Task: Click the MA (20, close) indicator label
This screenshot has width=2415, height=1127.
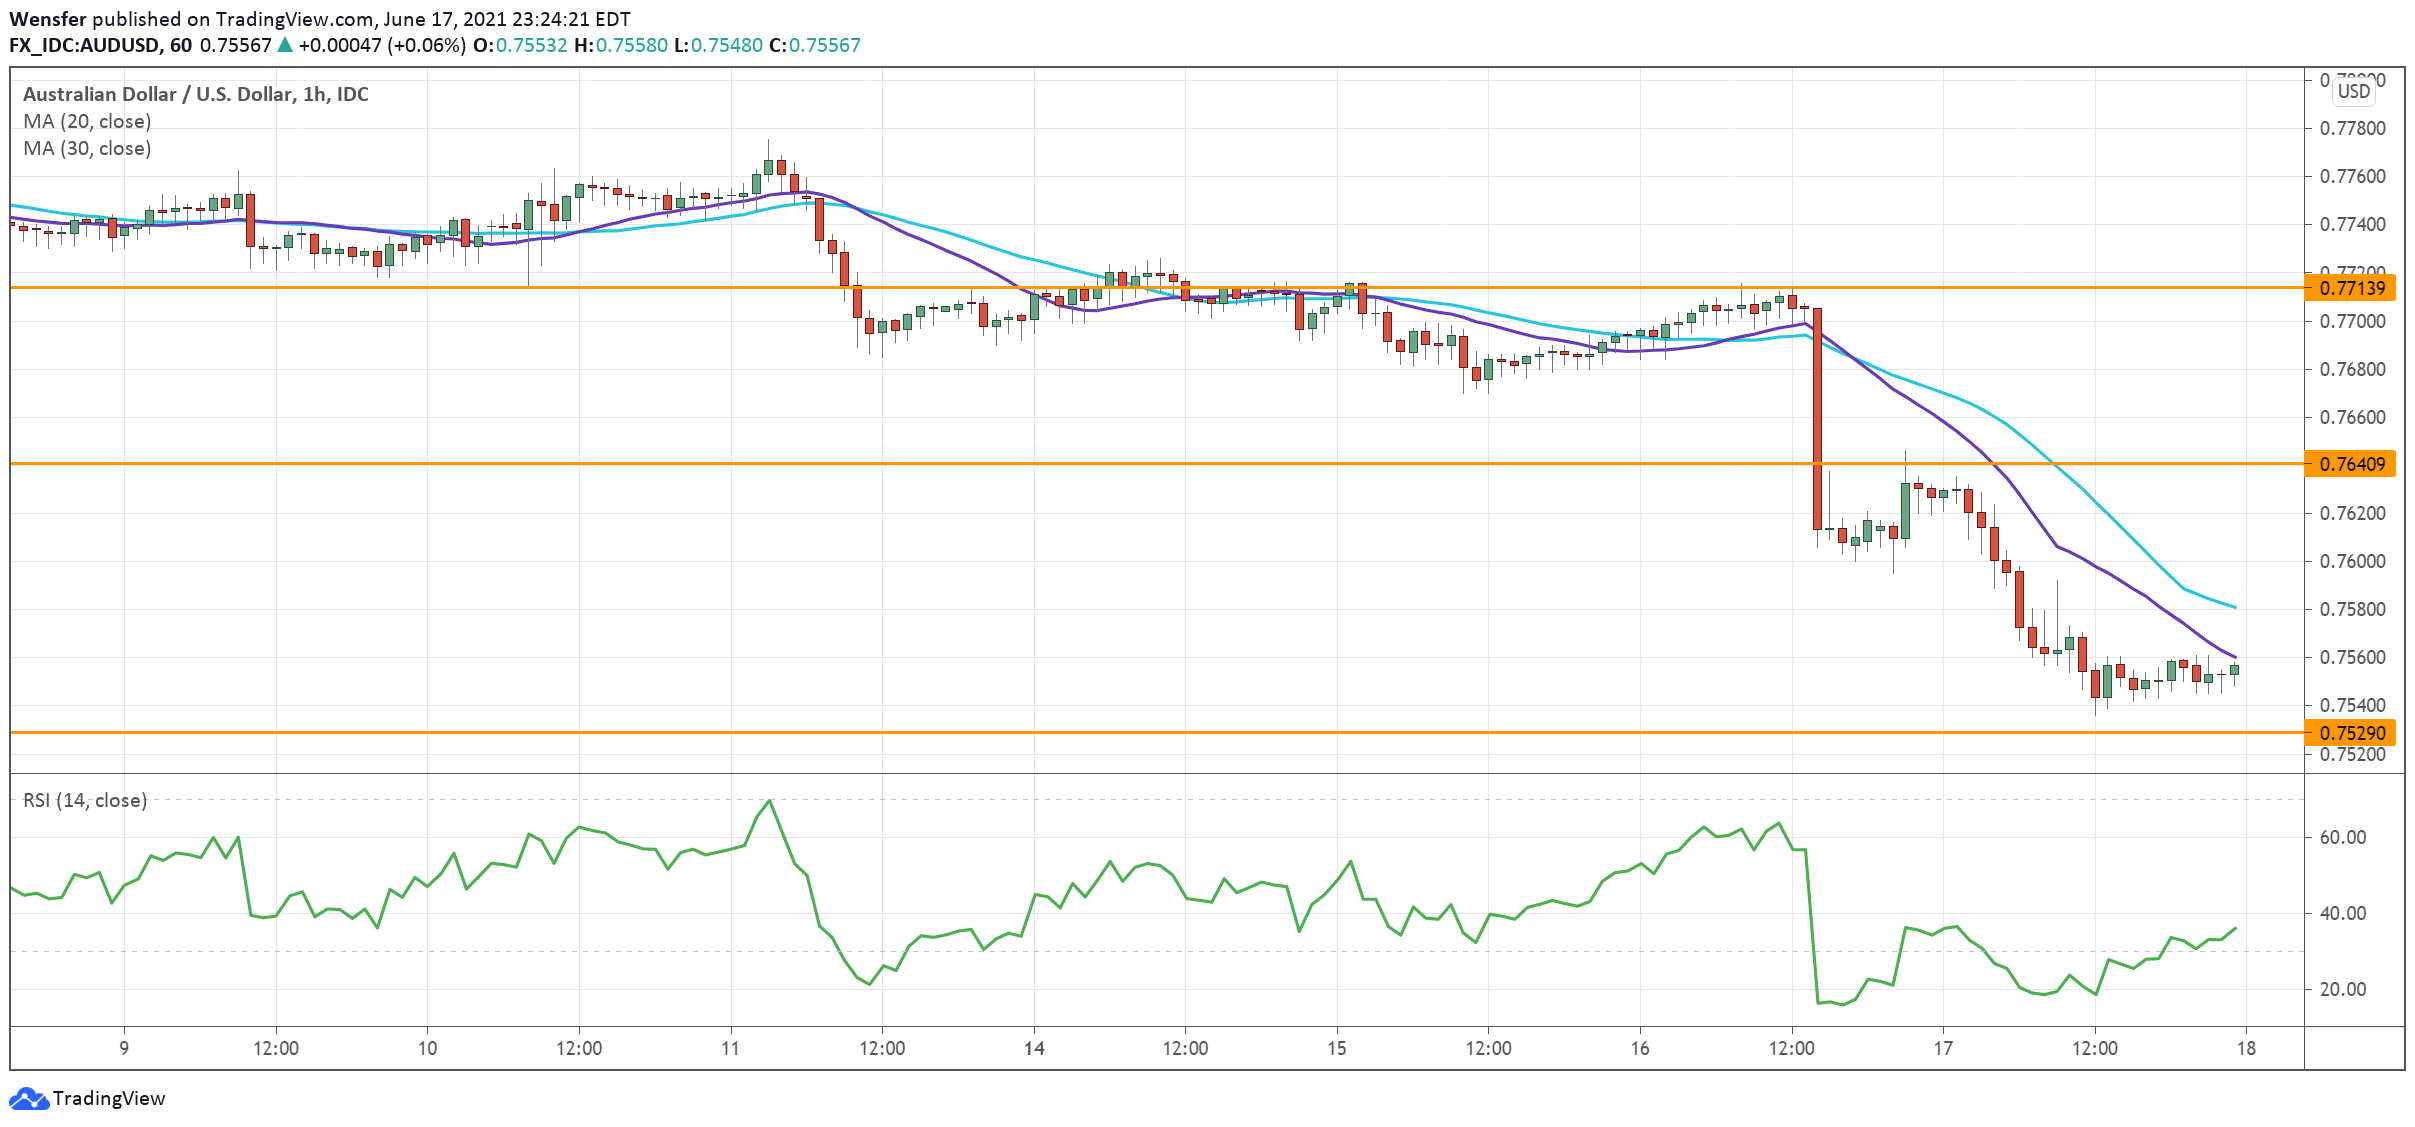Action: (x=87, y=121)
